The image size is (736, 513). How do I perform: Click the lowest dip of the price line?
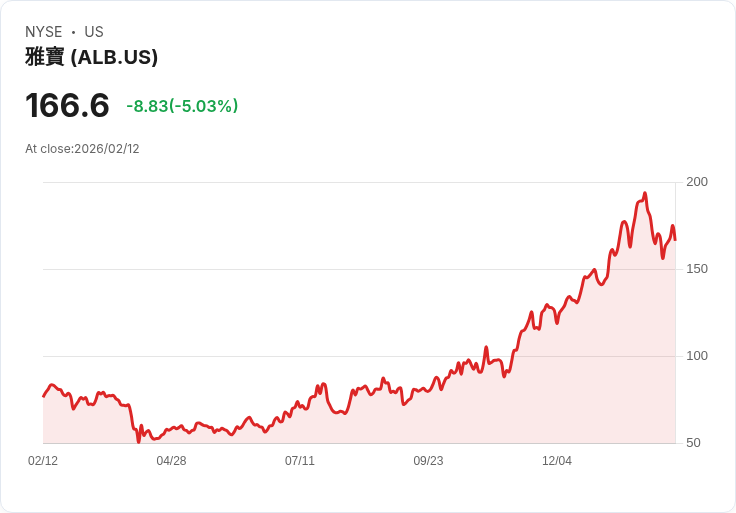click(x=138, y=441)
